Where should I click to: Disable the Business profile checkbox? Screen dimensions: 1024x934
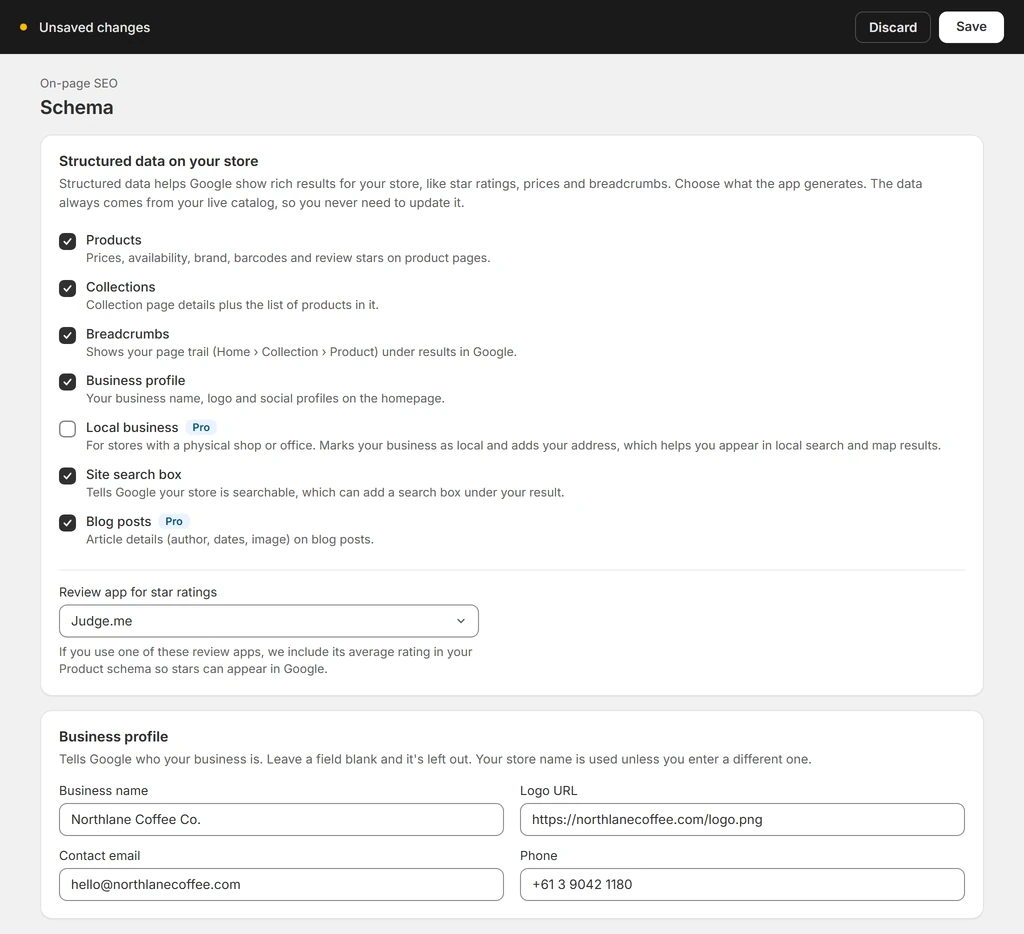coord(67,381)
